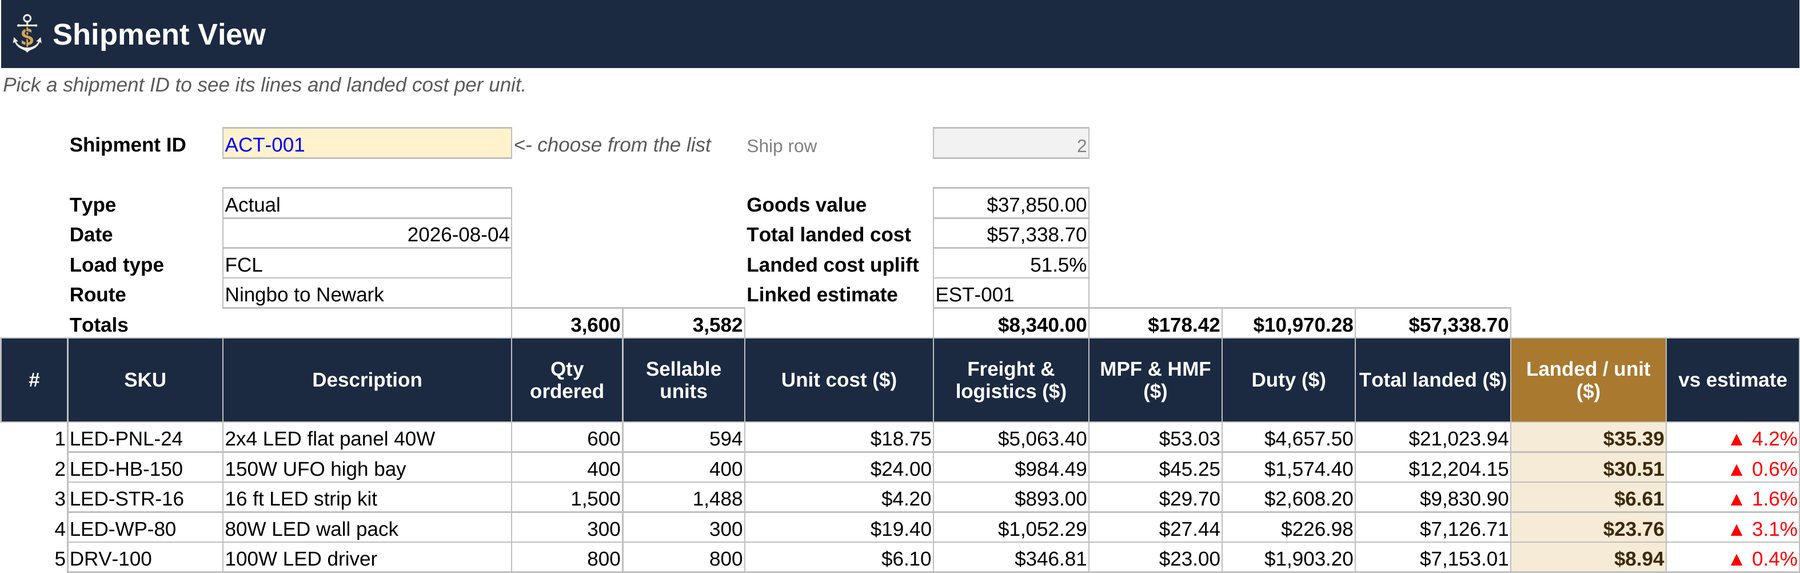Select SKU cell LED-PNL-24
This screenshot has height=573, width=1800.
145,438
